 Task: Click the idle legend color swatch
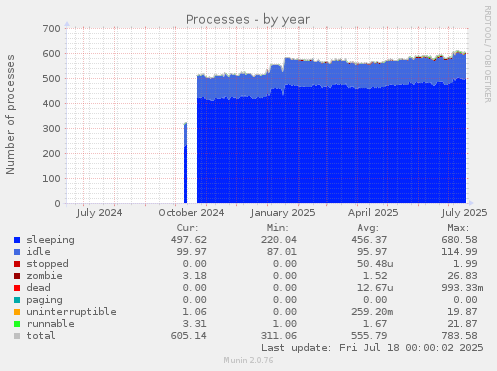17,252
